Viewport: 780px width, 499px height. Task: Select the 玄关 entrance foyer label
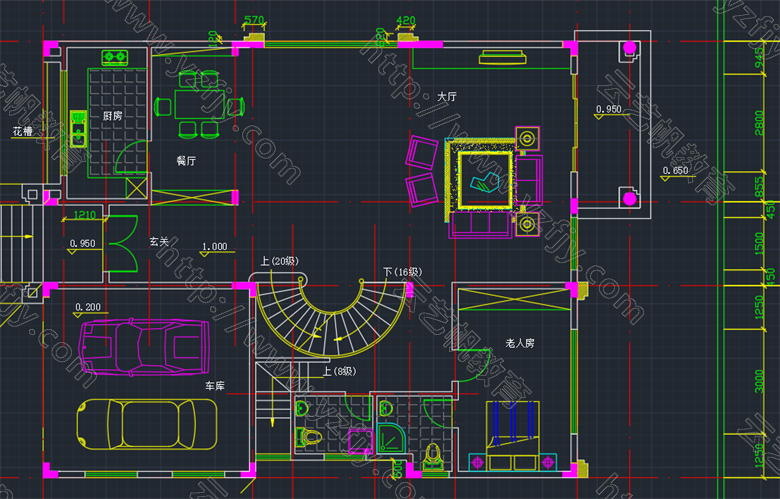click(159, 241)
